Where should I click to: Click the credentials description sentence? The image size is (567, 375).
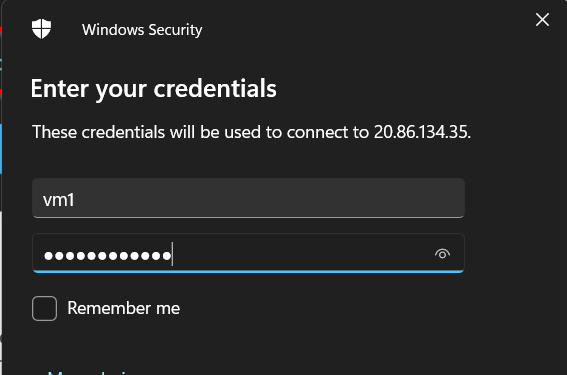coord(251,132)
